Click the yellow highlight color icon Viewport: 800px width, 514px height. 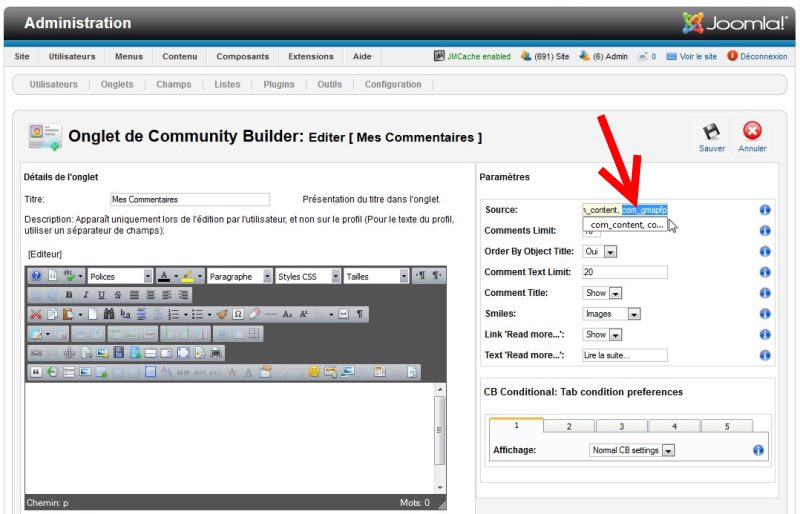[187, 276]
